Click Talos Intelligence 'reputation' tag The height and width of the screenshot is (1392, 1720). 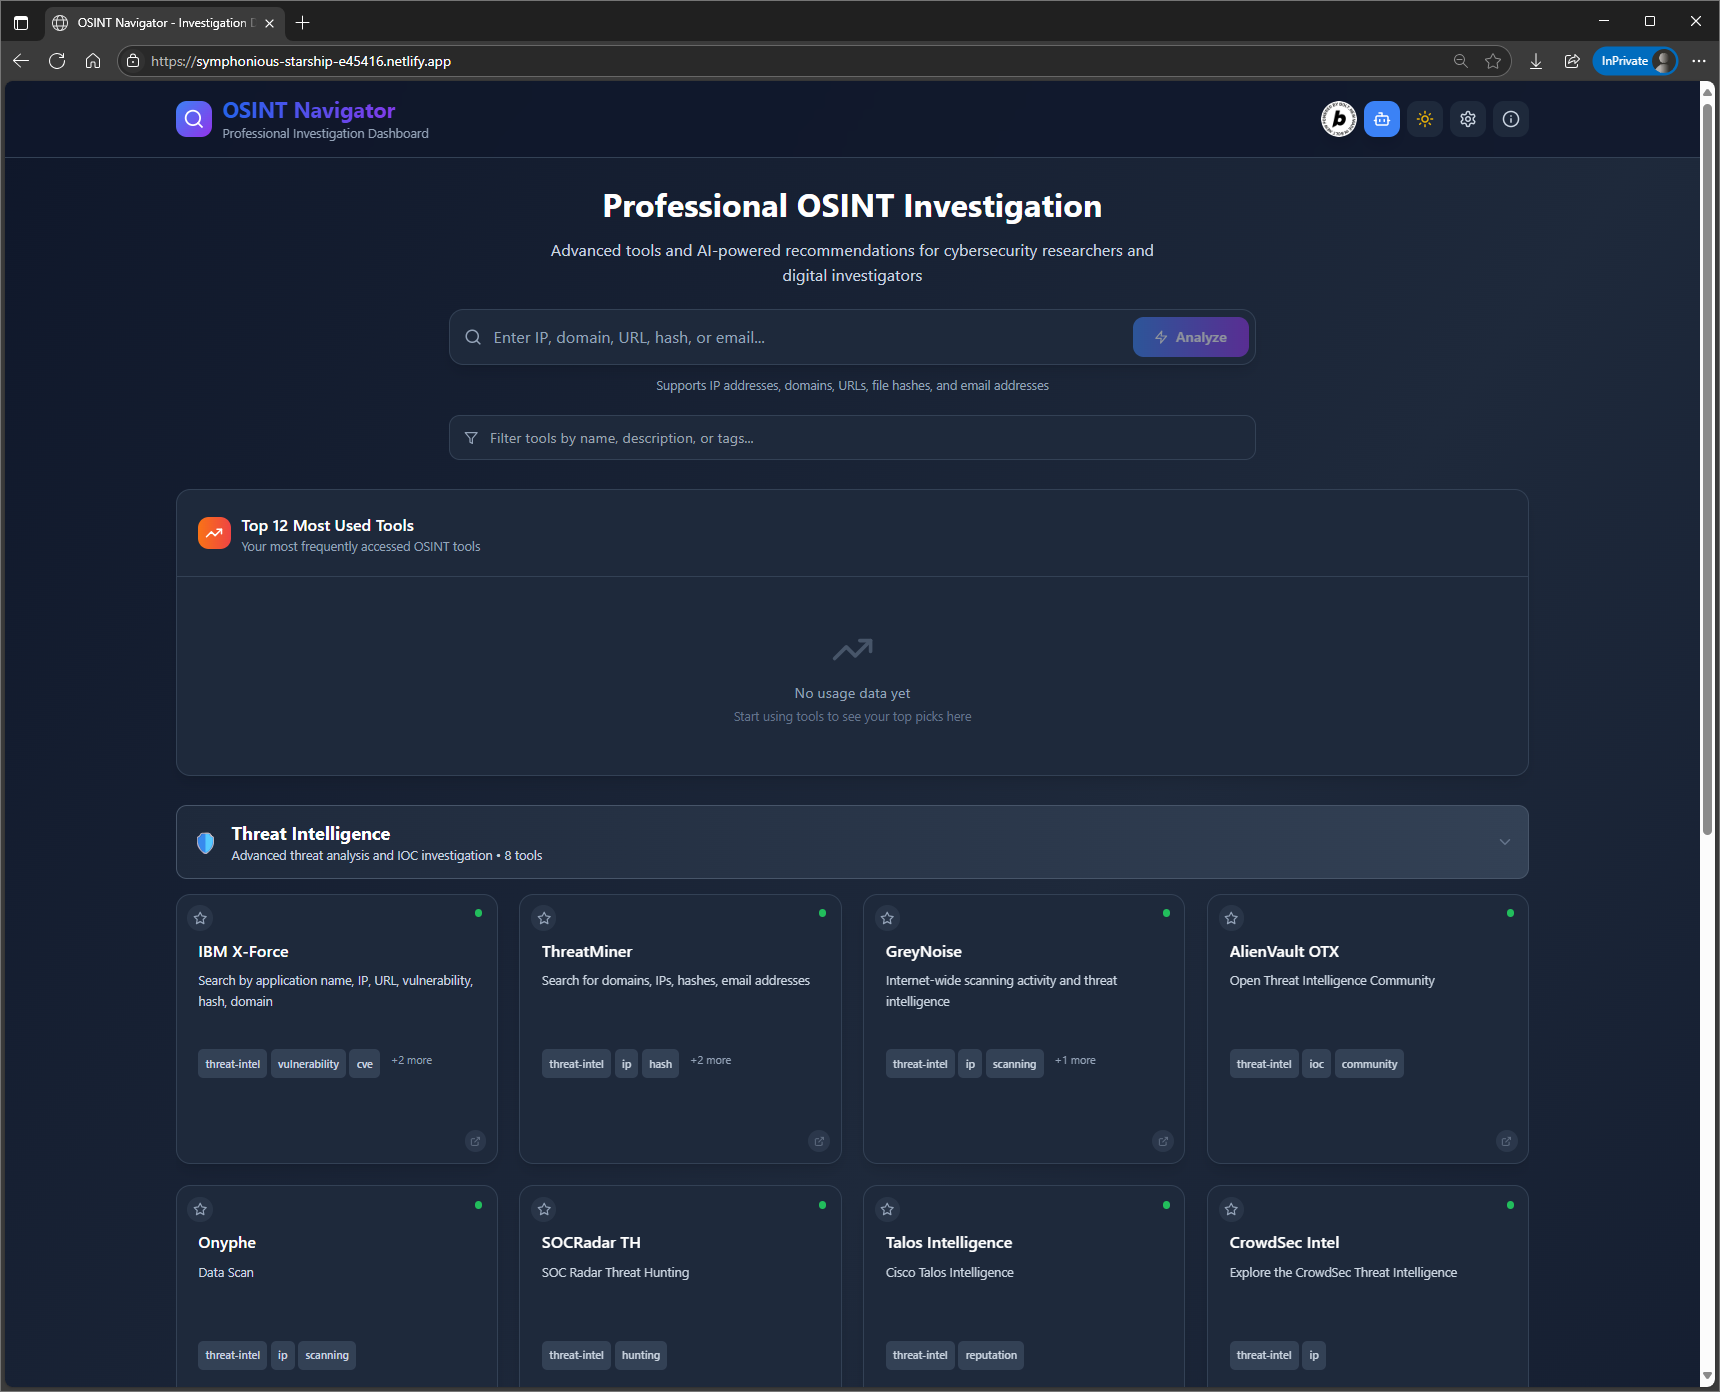point(991,1355)
